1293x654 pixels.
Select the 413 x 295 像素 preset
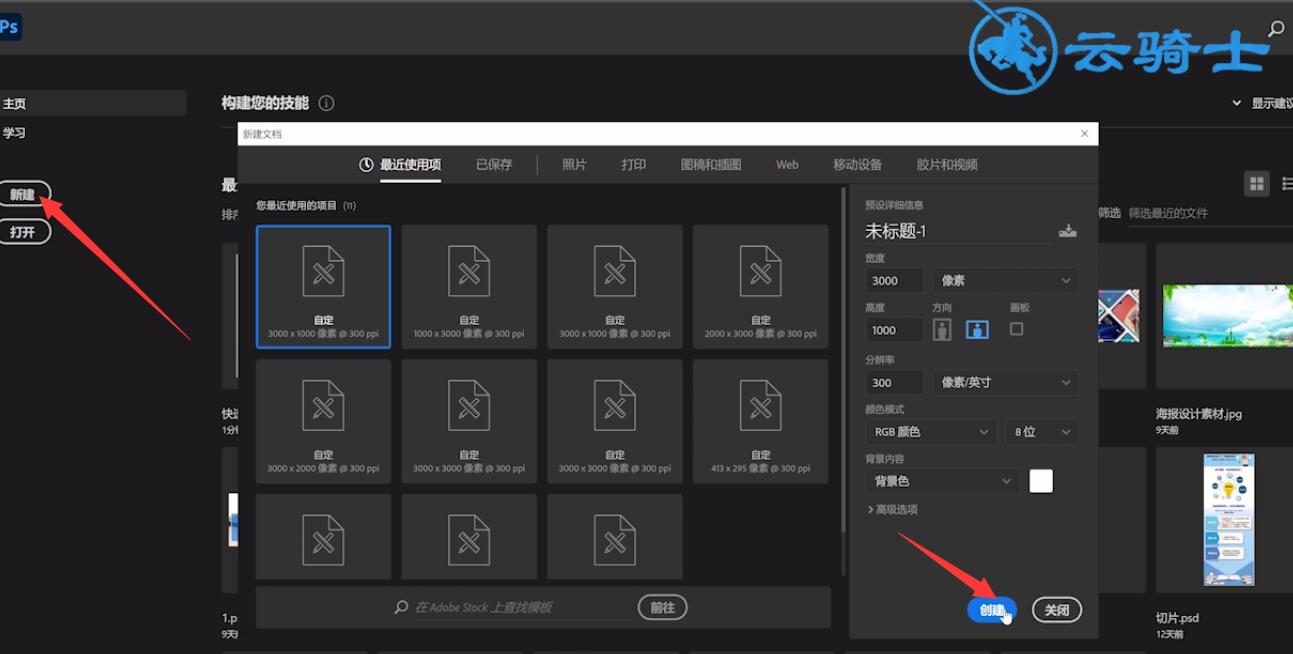point(761,421)
